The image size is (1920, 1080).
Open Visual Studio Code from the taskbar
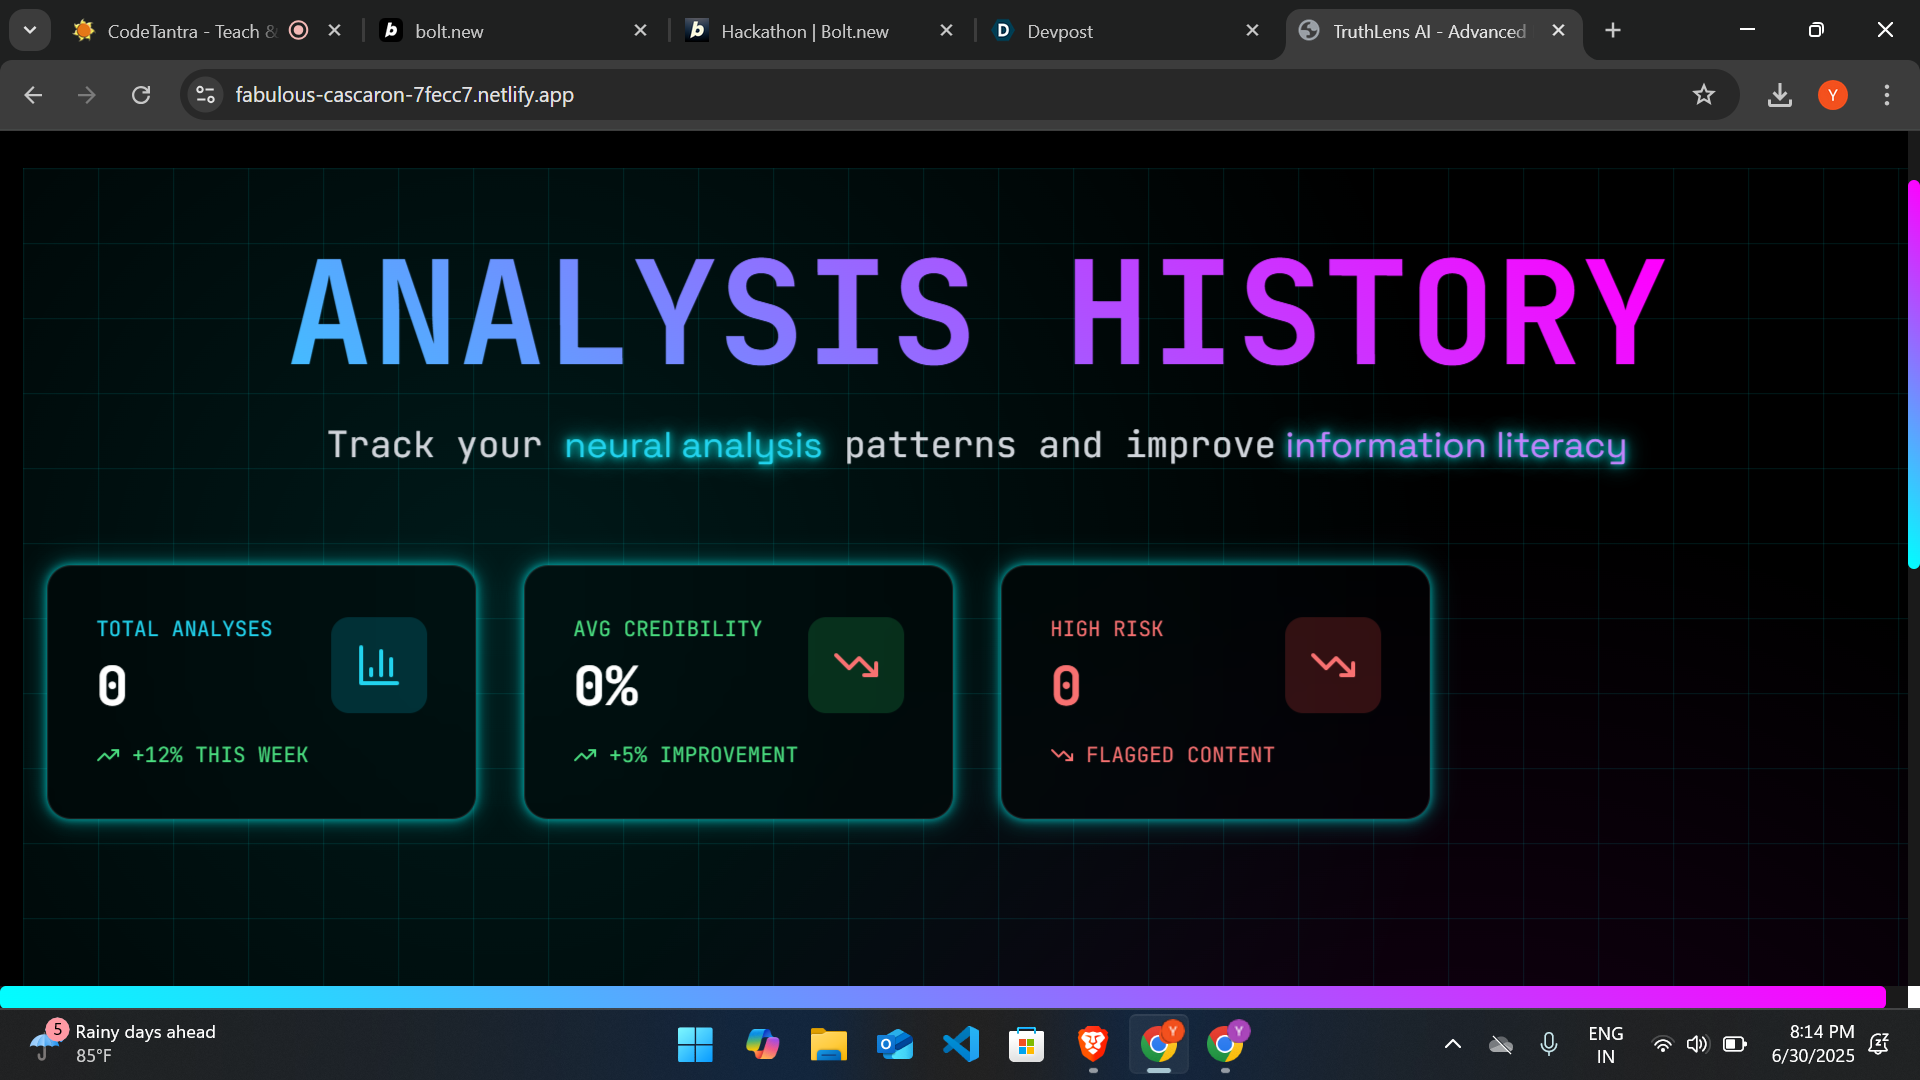coord(961,1045)
